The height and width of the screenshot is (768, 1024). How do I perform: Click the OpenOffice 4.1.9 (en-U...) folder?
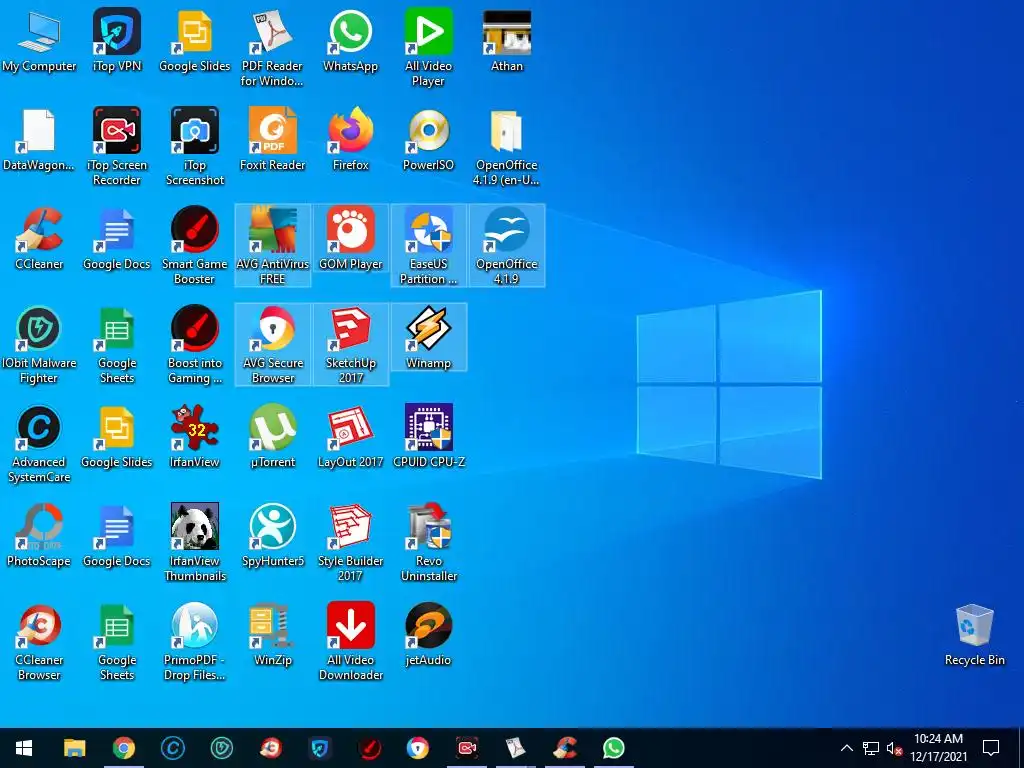507,148
